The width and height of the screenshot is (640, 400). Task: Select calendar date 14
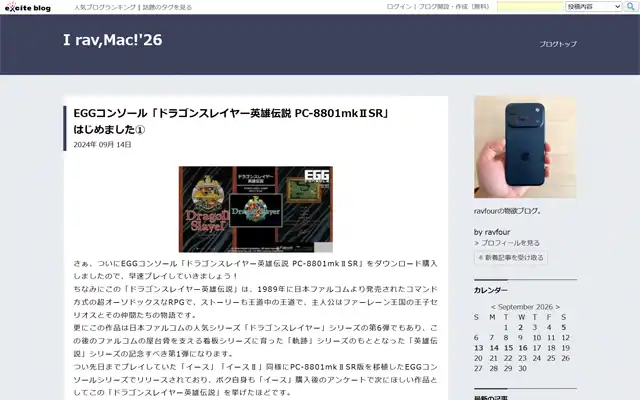click(494, 348)
